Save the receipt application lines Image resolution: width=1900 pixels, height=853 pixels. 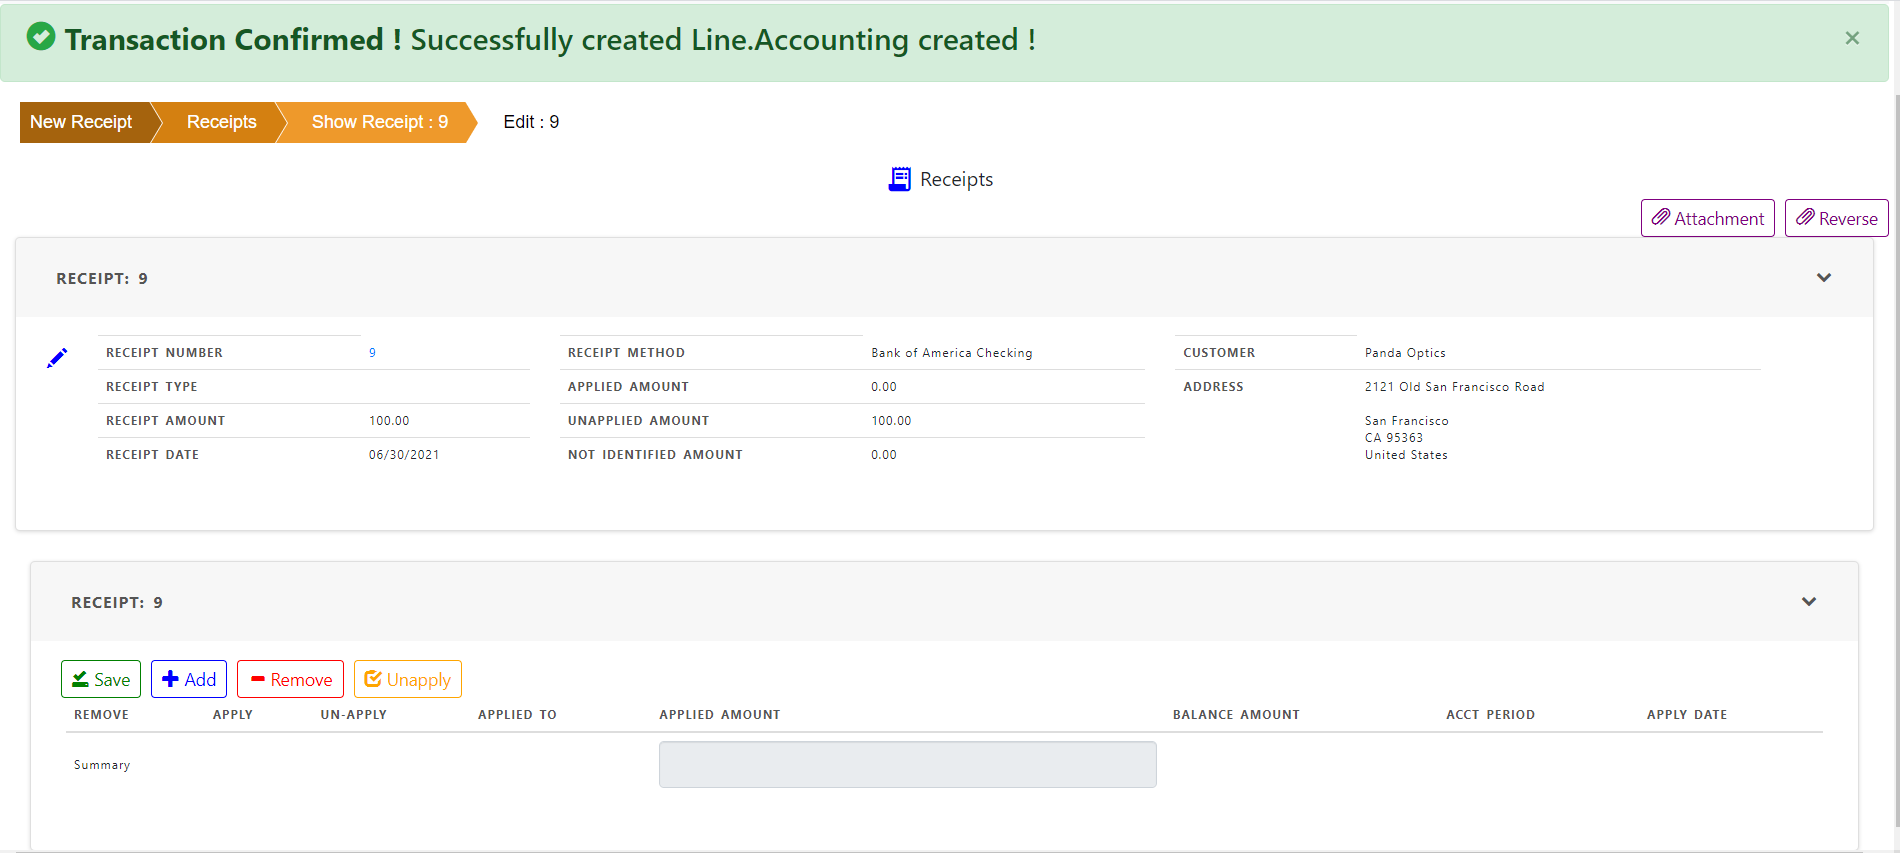[x=101, y=679]
